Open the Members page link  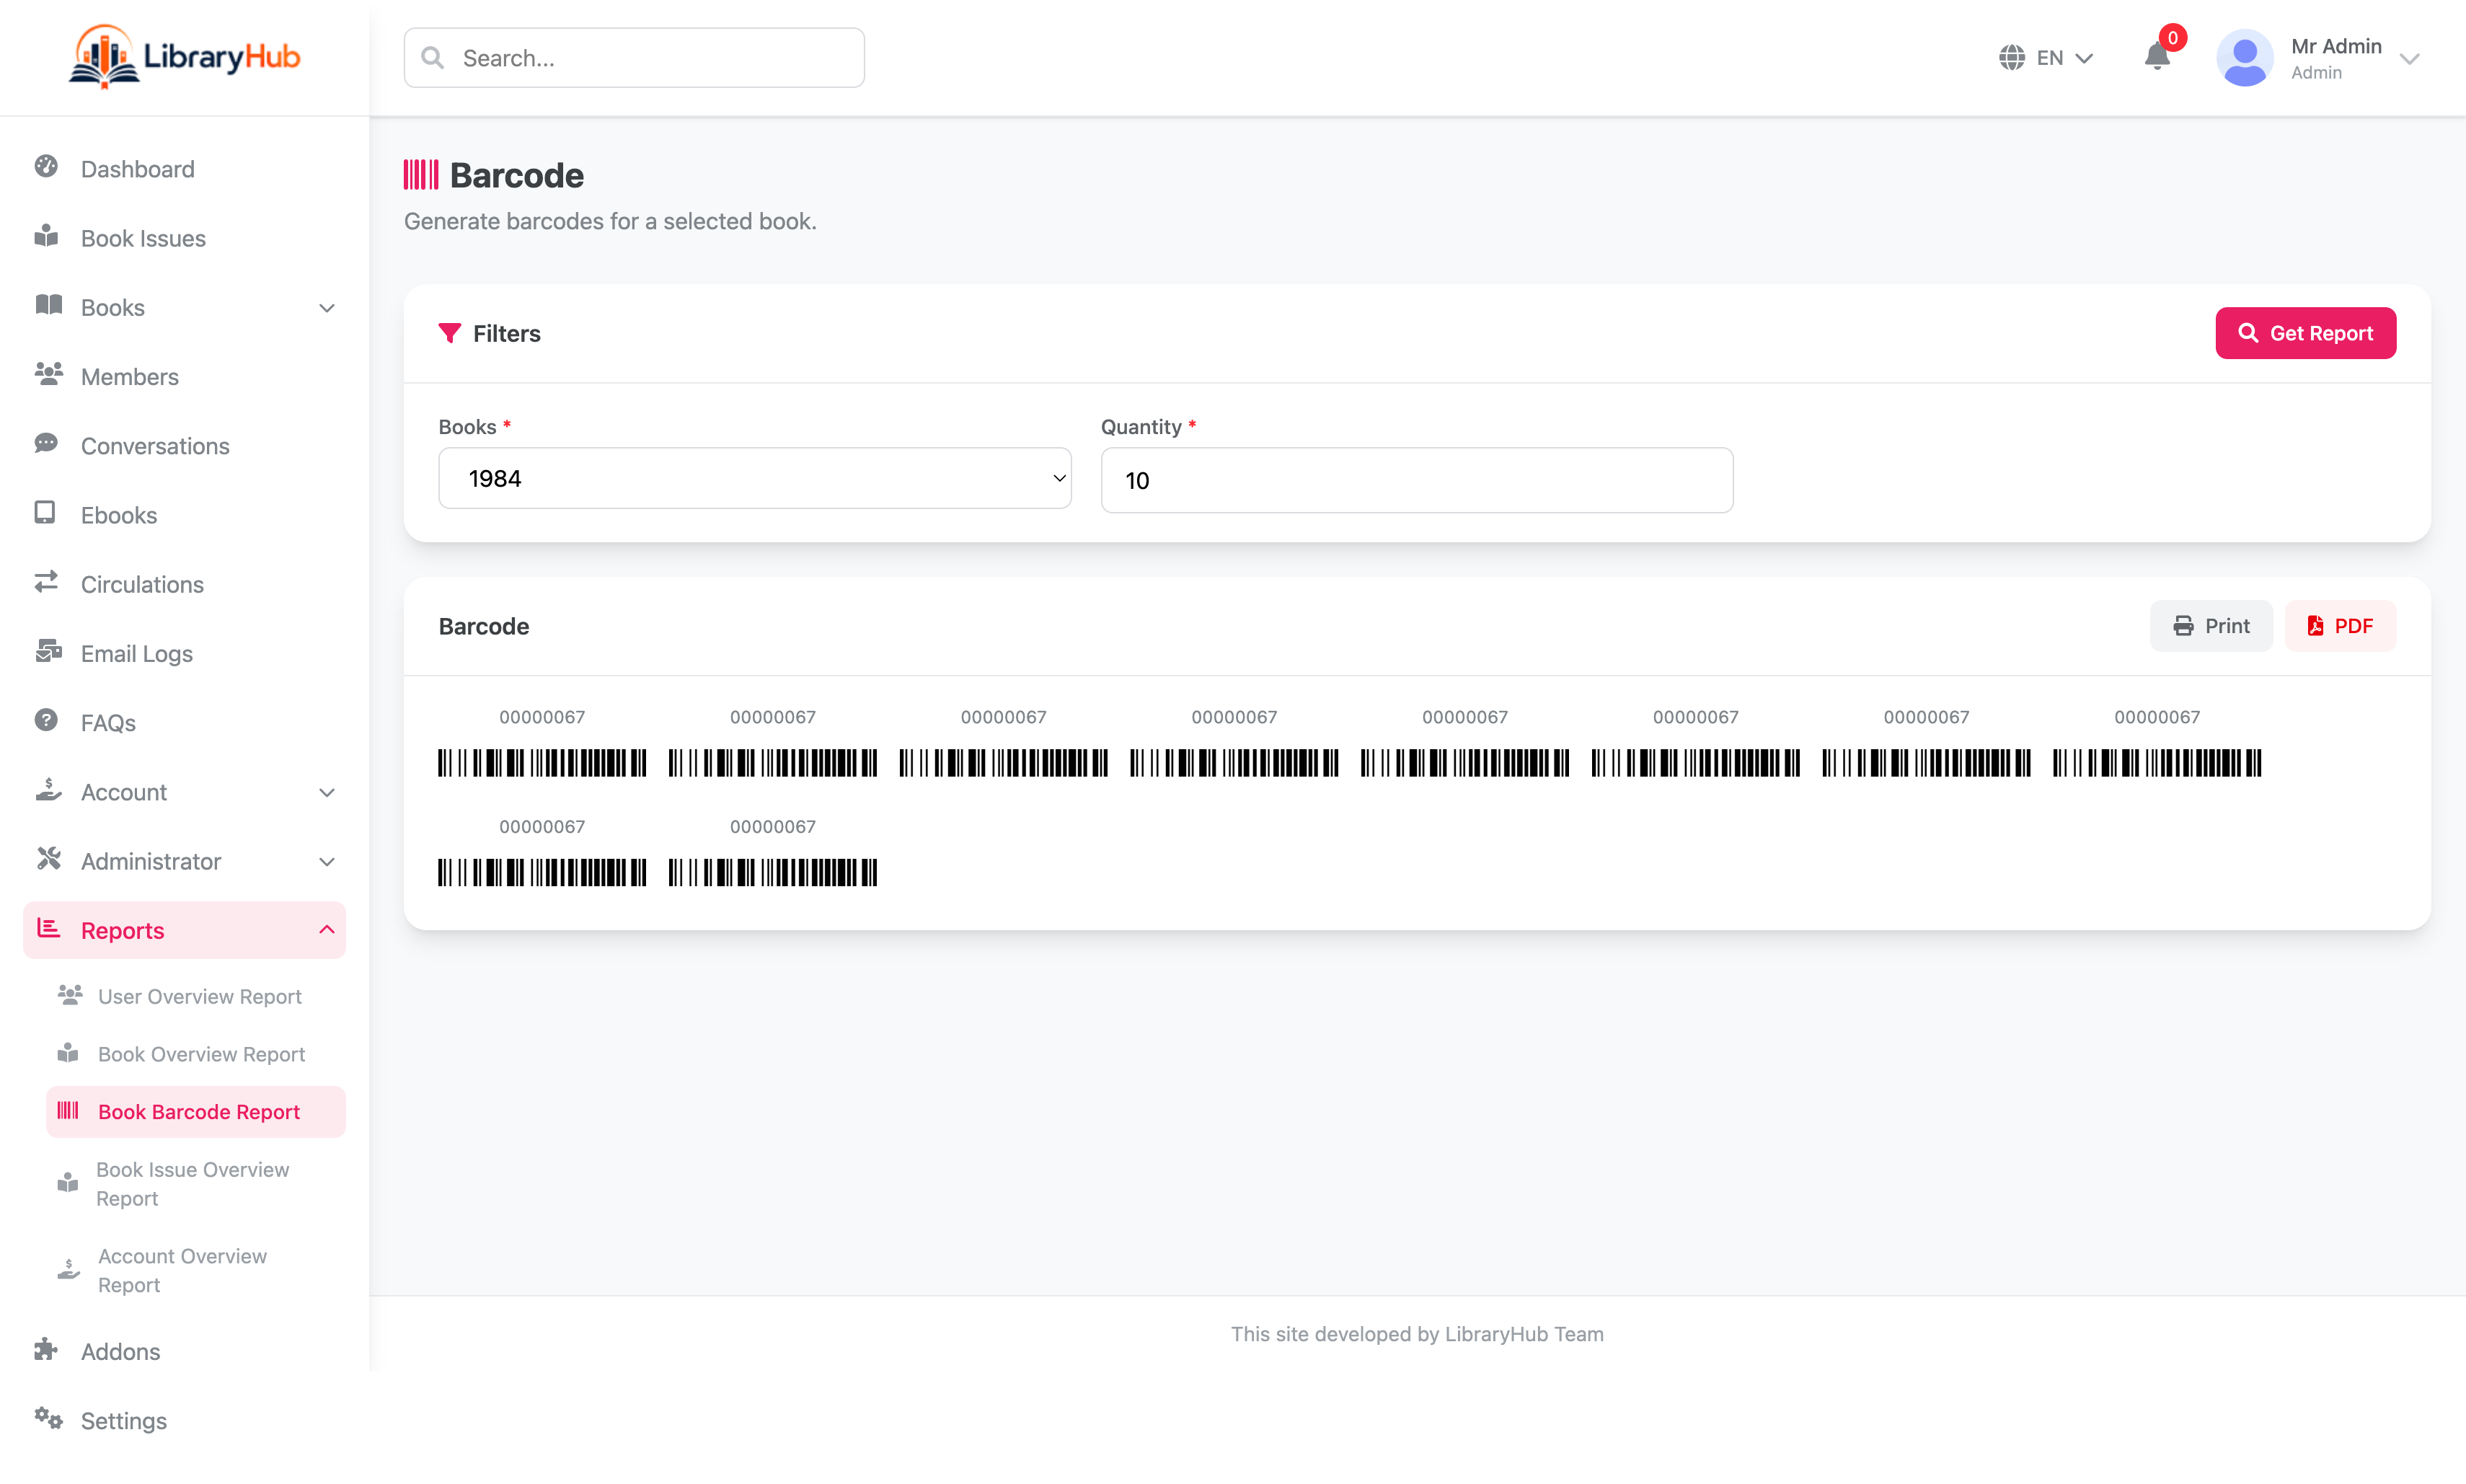(x=184, y=377)
